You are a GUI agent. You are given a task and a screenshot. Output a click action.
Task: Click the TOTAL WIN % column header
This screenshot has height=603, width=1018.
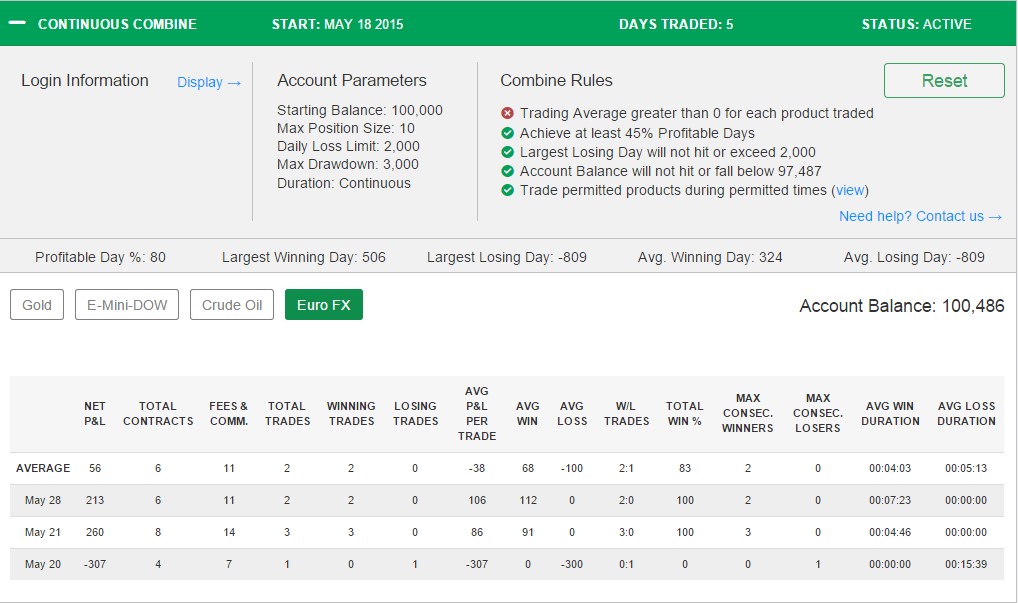point(684,413)
